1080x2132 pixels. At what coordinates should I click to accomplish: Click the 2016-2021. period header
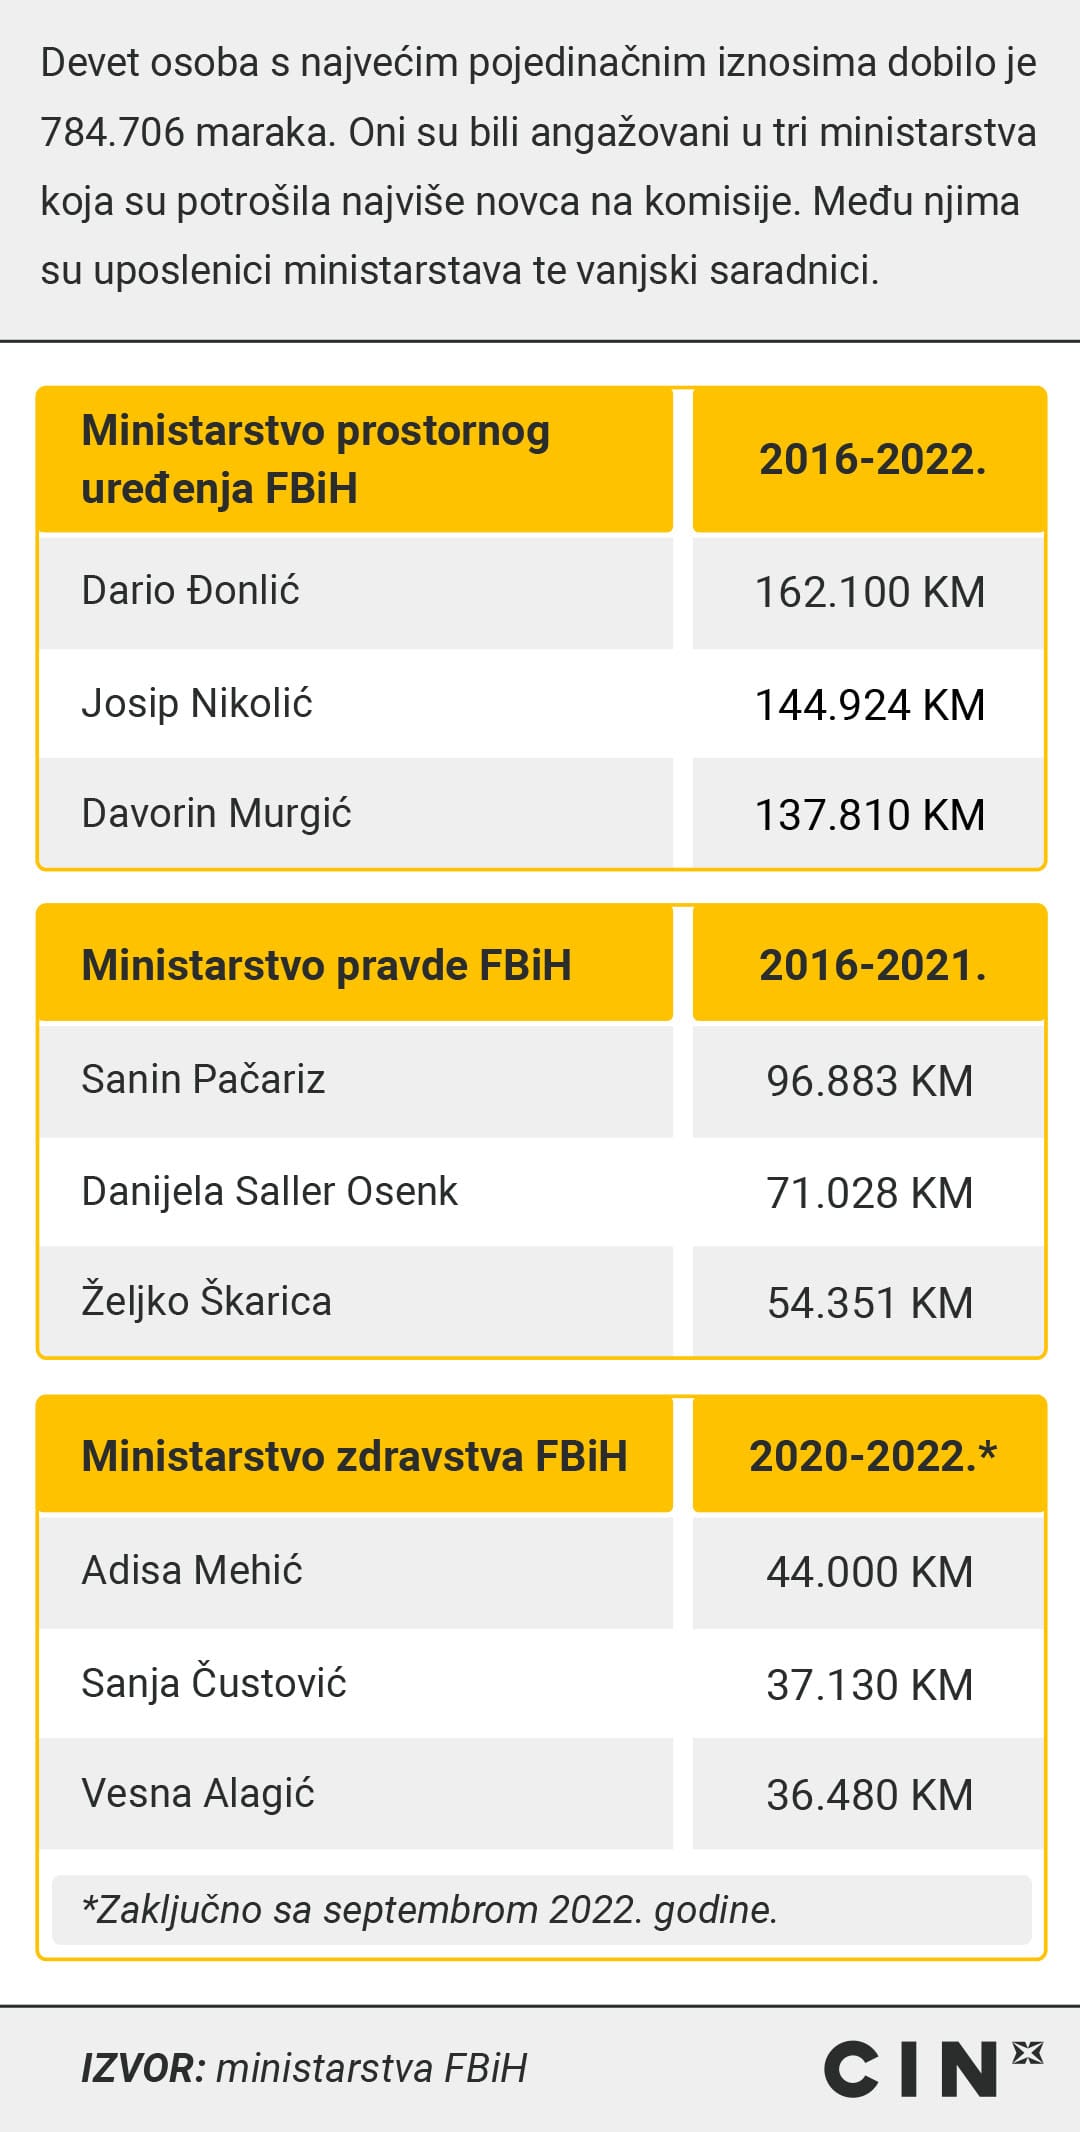(x=872, y=965)
